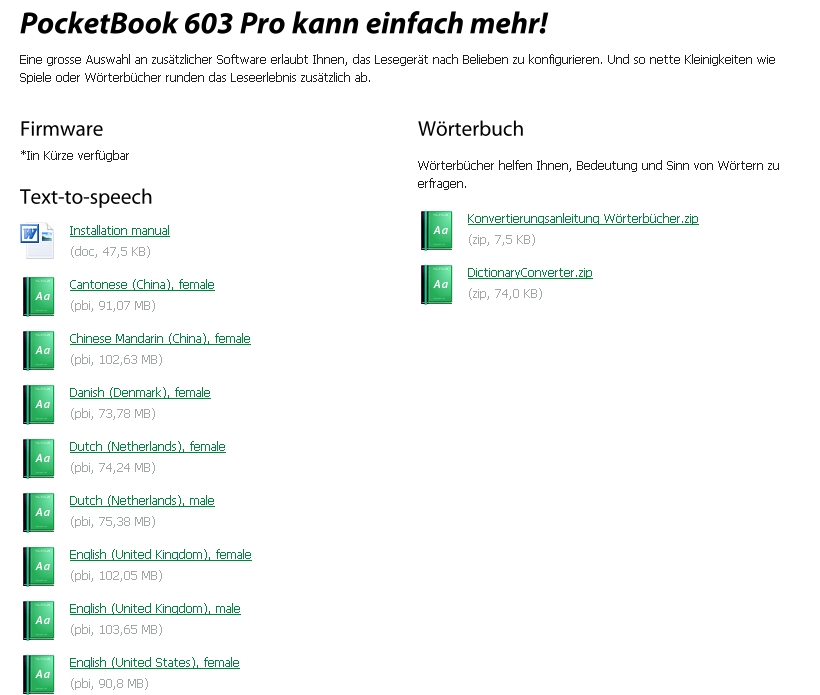Download Dutch (Netherlands), male voice

(x=142, y=500)
